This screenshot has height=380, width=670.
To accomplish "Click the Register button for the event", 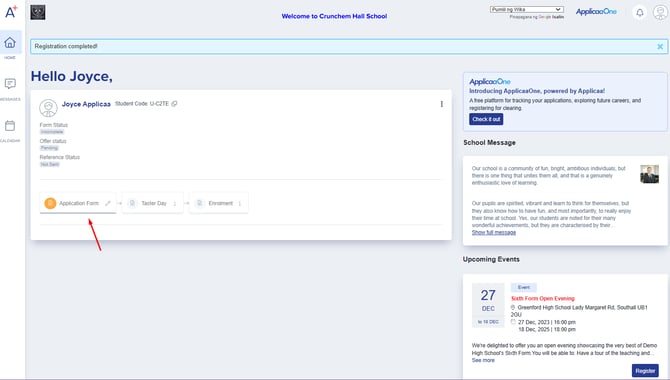I will click(645, 371).
